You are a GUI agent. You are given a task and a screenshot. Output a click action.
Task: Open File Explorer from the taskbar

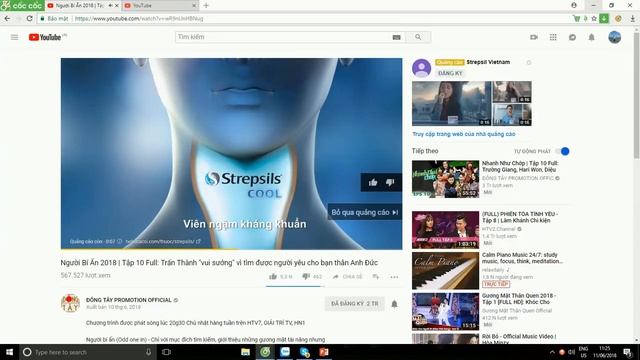click(245, 352)
